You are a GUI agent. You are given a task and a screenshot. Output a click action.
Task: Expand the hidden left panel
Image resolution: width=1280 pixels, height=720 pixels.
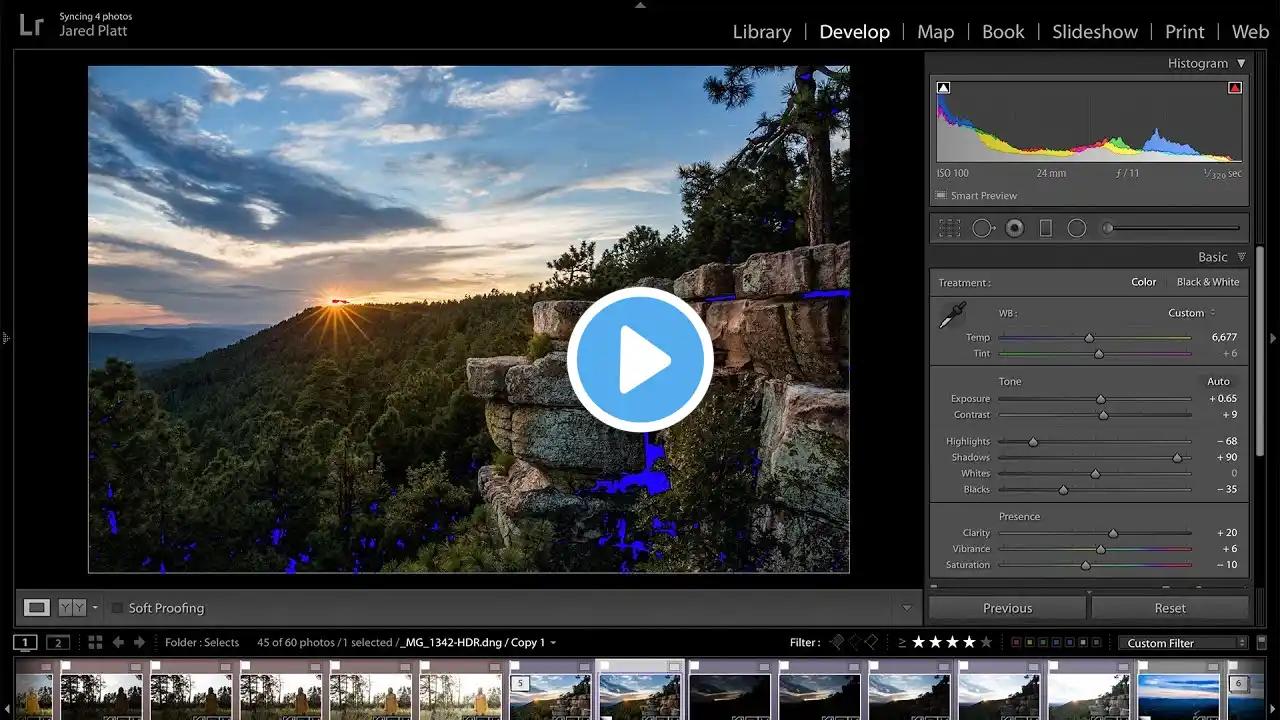[x=6, y=338]
